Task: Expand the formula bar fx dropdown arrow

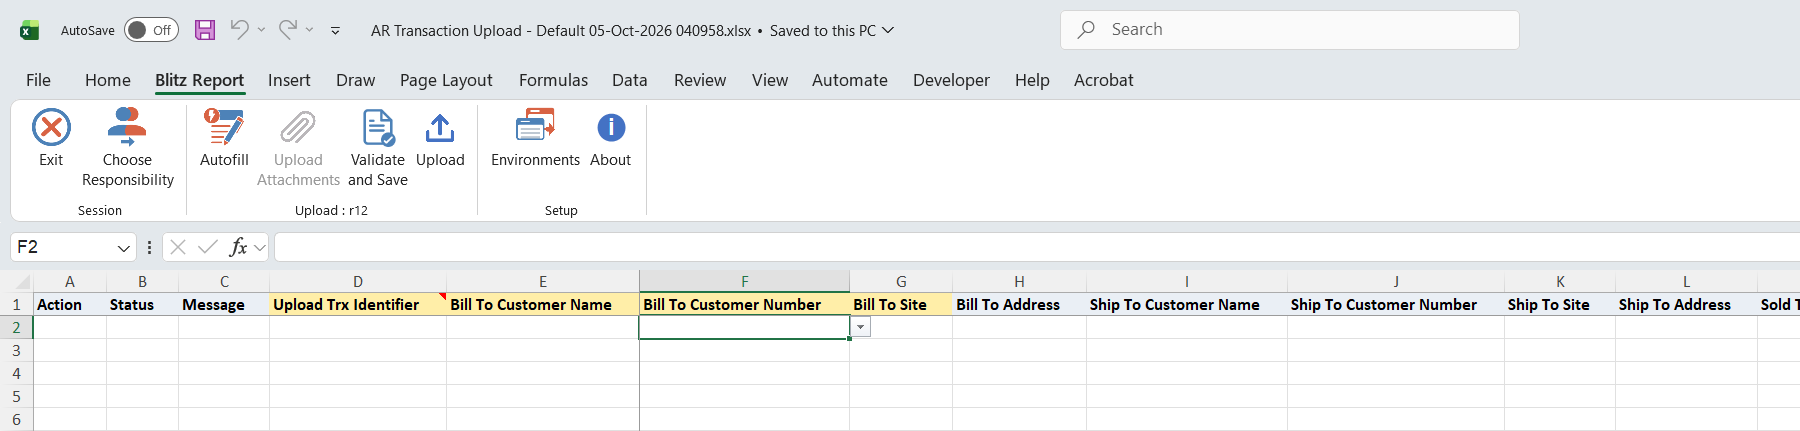Action: tap(260, 247)
